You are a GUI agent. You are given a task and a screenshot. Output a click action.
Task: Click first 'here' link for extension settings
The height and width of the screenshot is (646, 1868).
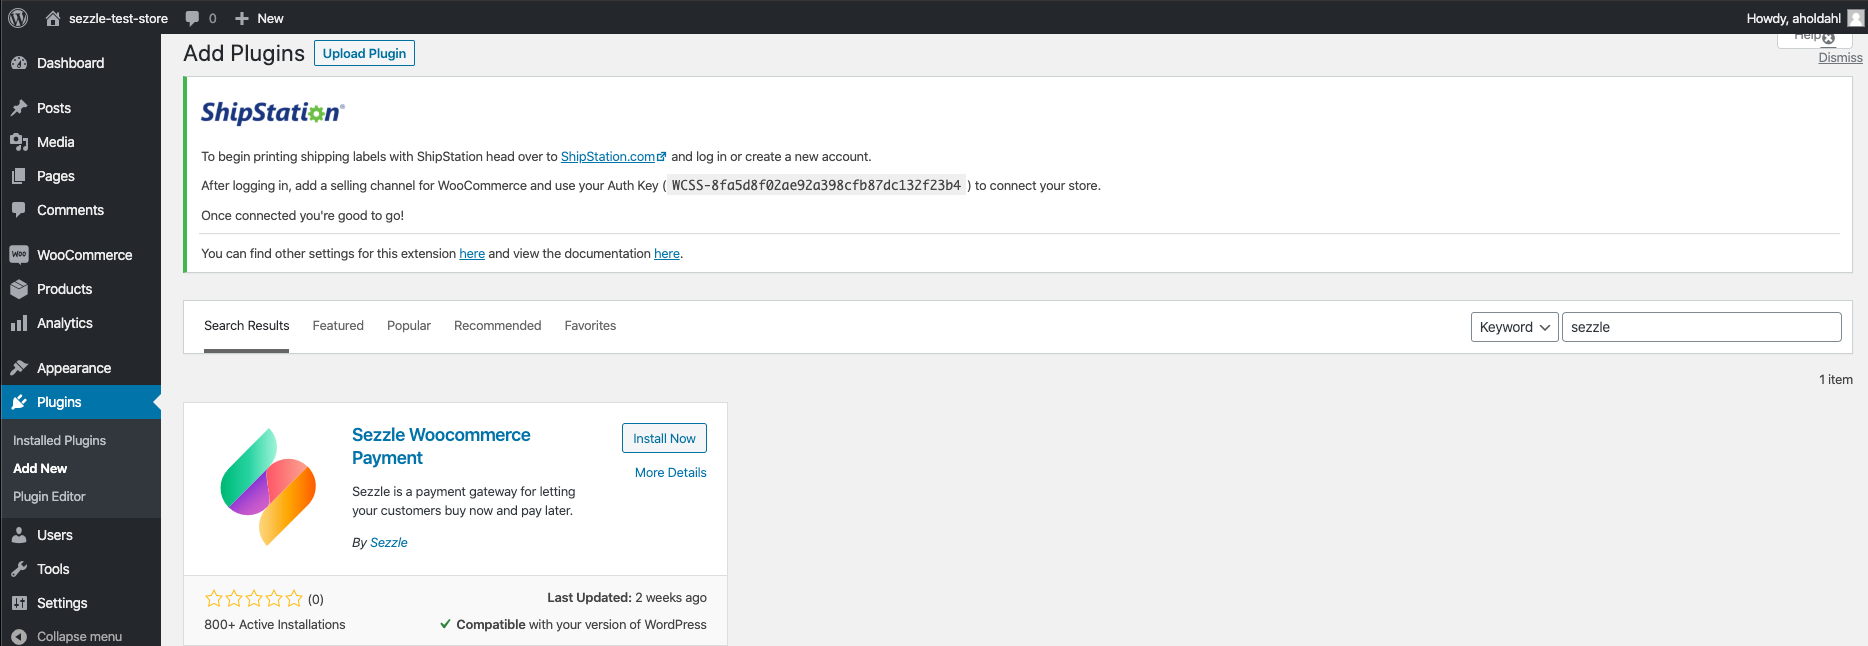[x=472, y=254]
